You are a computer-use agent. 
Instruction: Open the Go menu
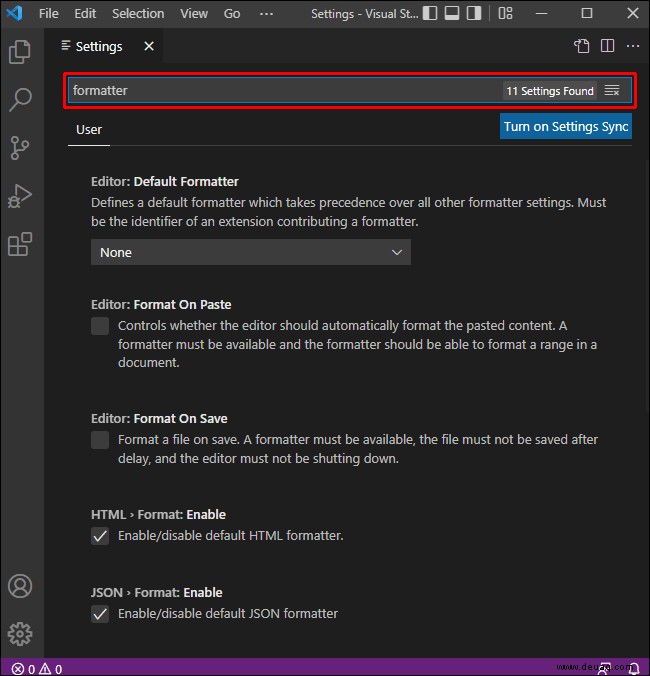(232, 13)
